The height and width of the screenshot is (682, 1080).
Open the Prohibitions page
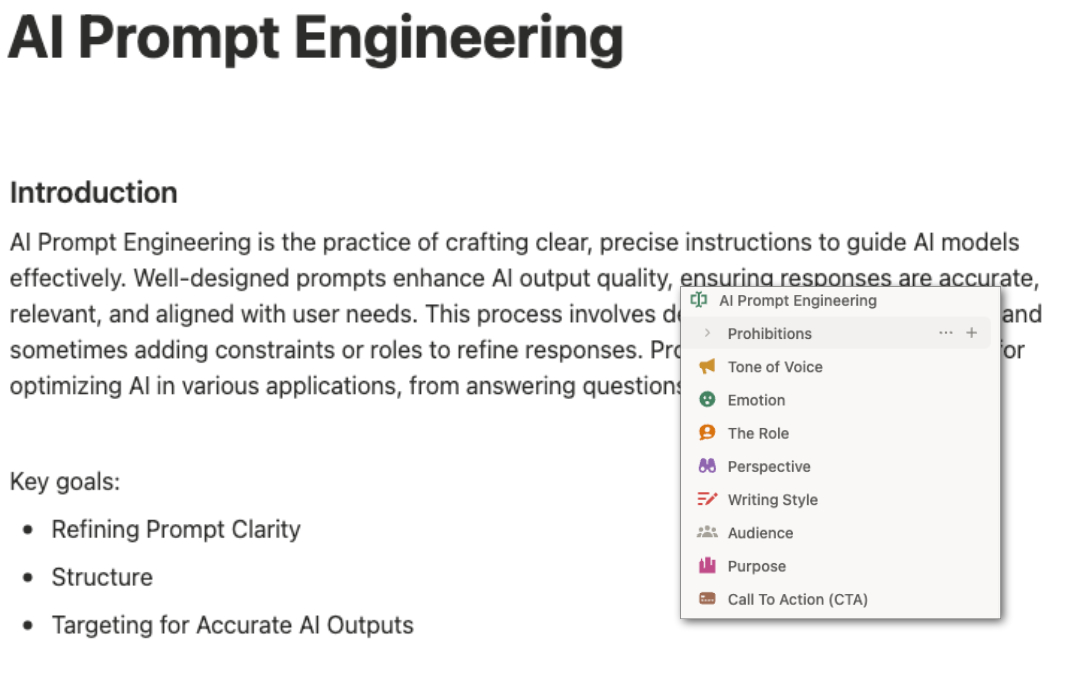coord(769,334)
